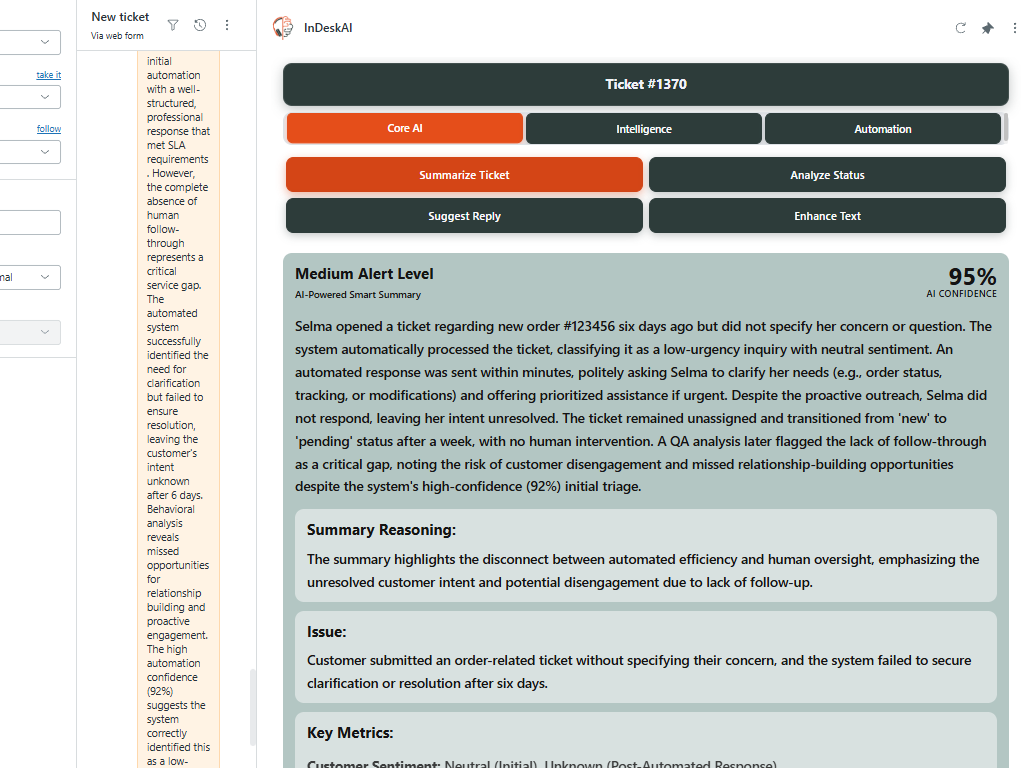Viewport: 1024px width, 768px height.
Task: Expand the dropdown below the take it link
Action: [x=30, y=97]
